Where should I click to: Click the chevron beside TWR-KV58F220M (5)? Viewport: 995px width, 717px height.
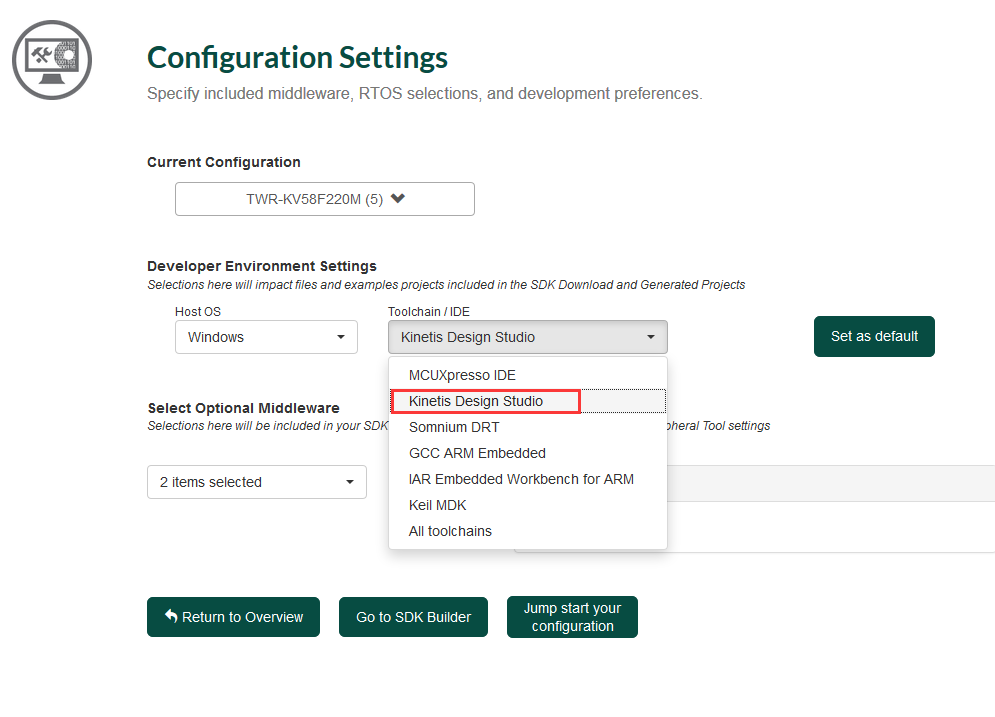tap(398, 198)
